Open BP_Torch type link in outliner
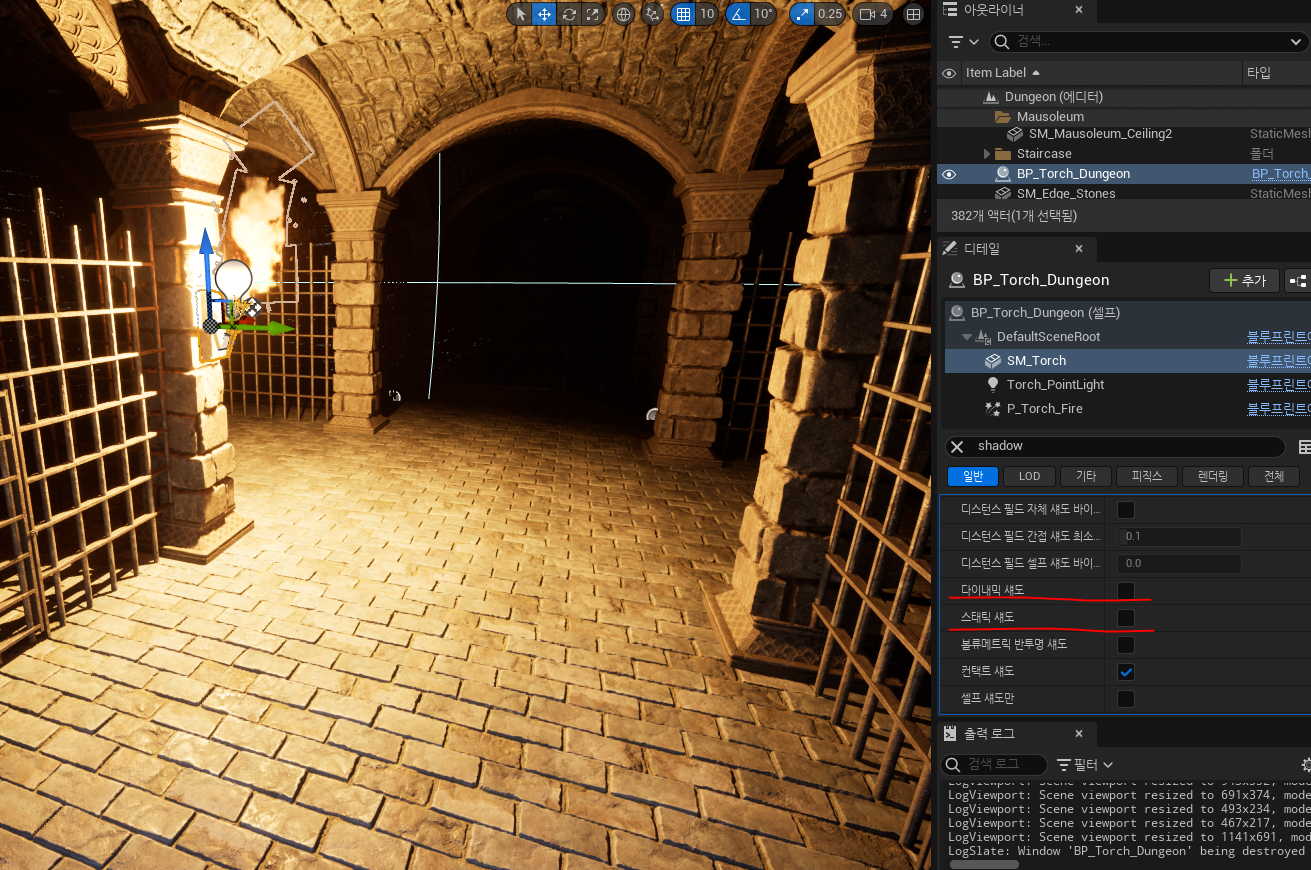The width and height of the screenshot is (1311, 870). (1280, 174)
